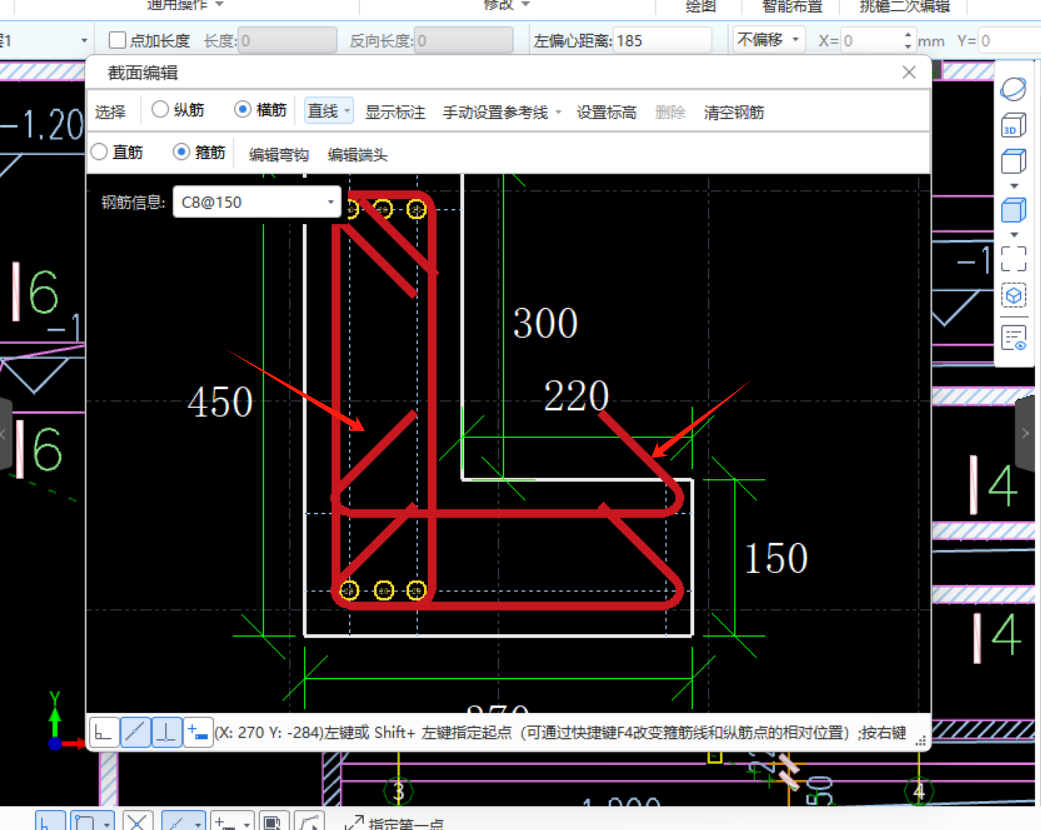Screen dimensions: 1041x830
Task: Click the dashed-box component isolate icon
Action: coord(1013,295)
